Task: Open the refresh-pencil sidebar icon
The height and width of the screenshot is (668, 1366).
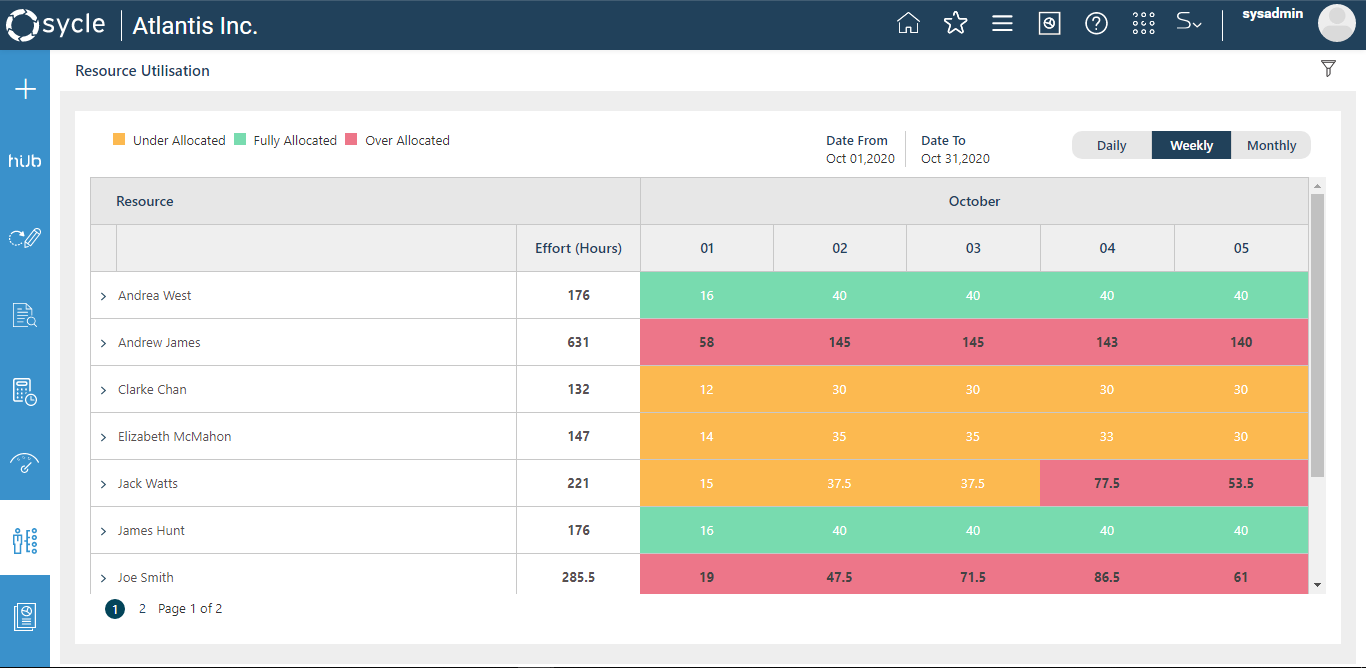Action: [25, 238]
